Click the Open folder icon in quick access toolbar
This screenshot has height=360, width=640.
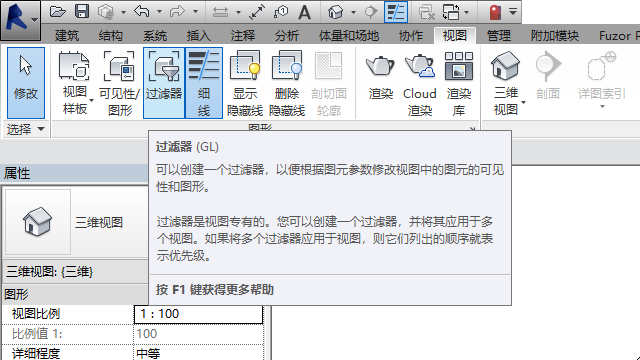[x=58, y=12]
